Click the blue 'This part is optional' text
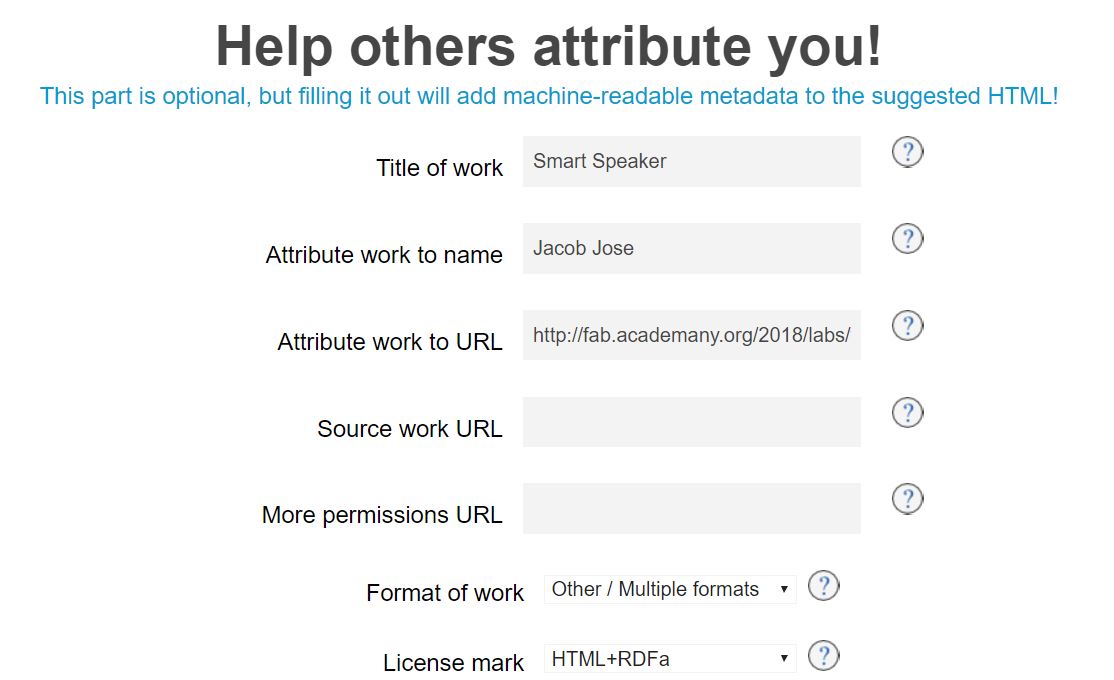This screenshot has height=680, width=1114. [x=549, y=97]
